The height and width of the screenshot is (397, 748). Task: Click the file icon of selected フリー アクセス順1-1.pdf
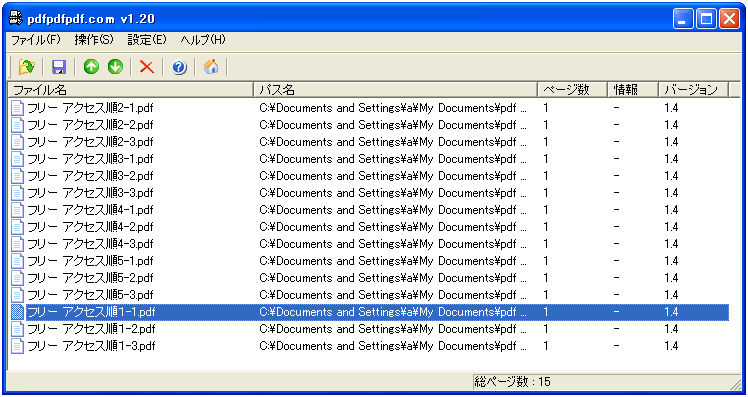[17, 312]
